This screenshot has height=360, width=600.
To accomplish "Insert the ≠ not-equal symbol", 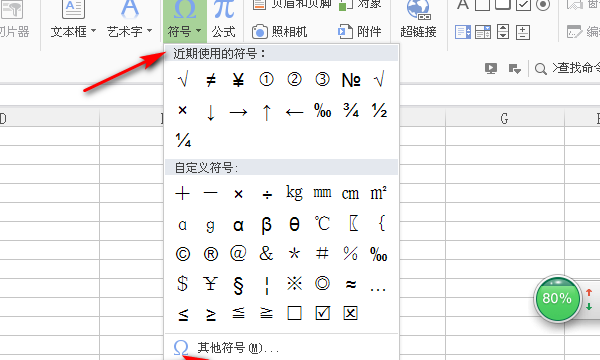I will pos(210,80).
